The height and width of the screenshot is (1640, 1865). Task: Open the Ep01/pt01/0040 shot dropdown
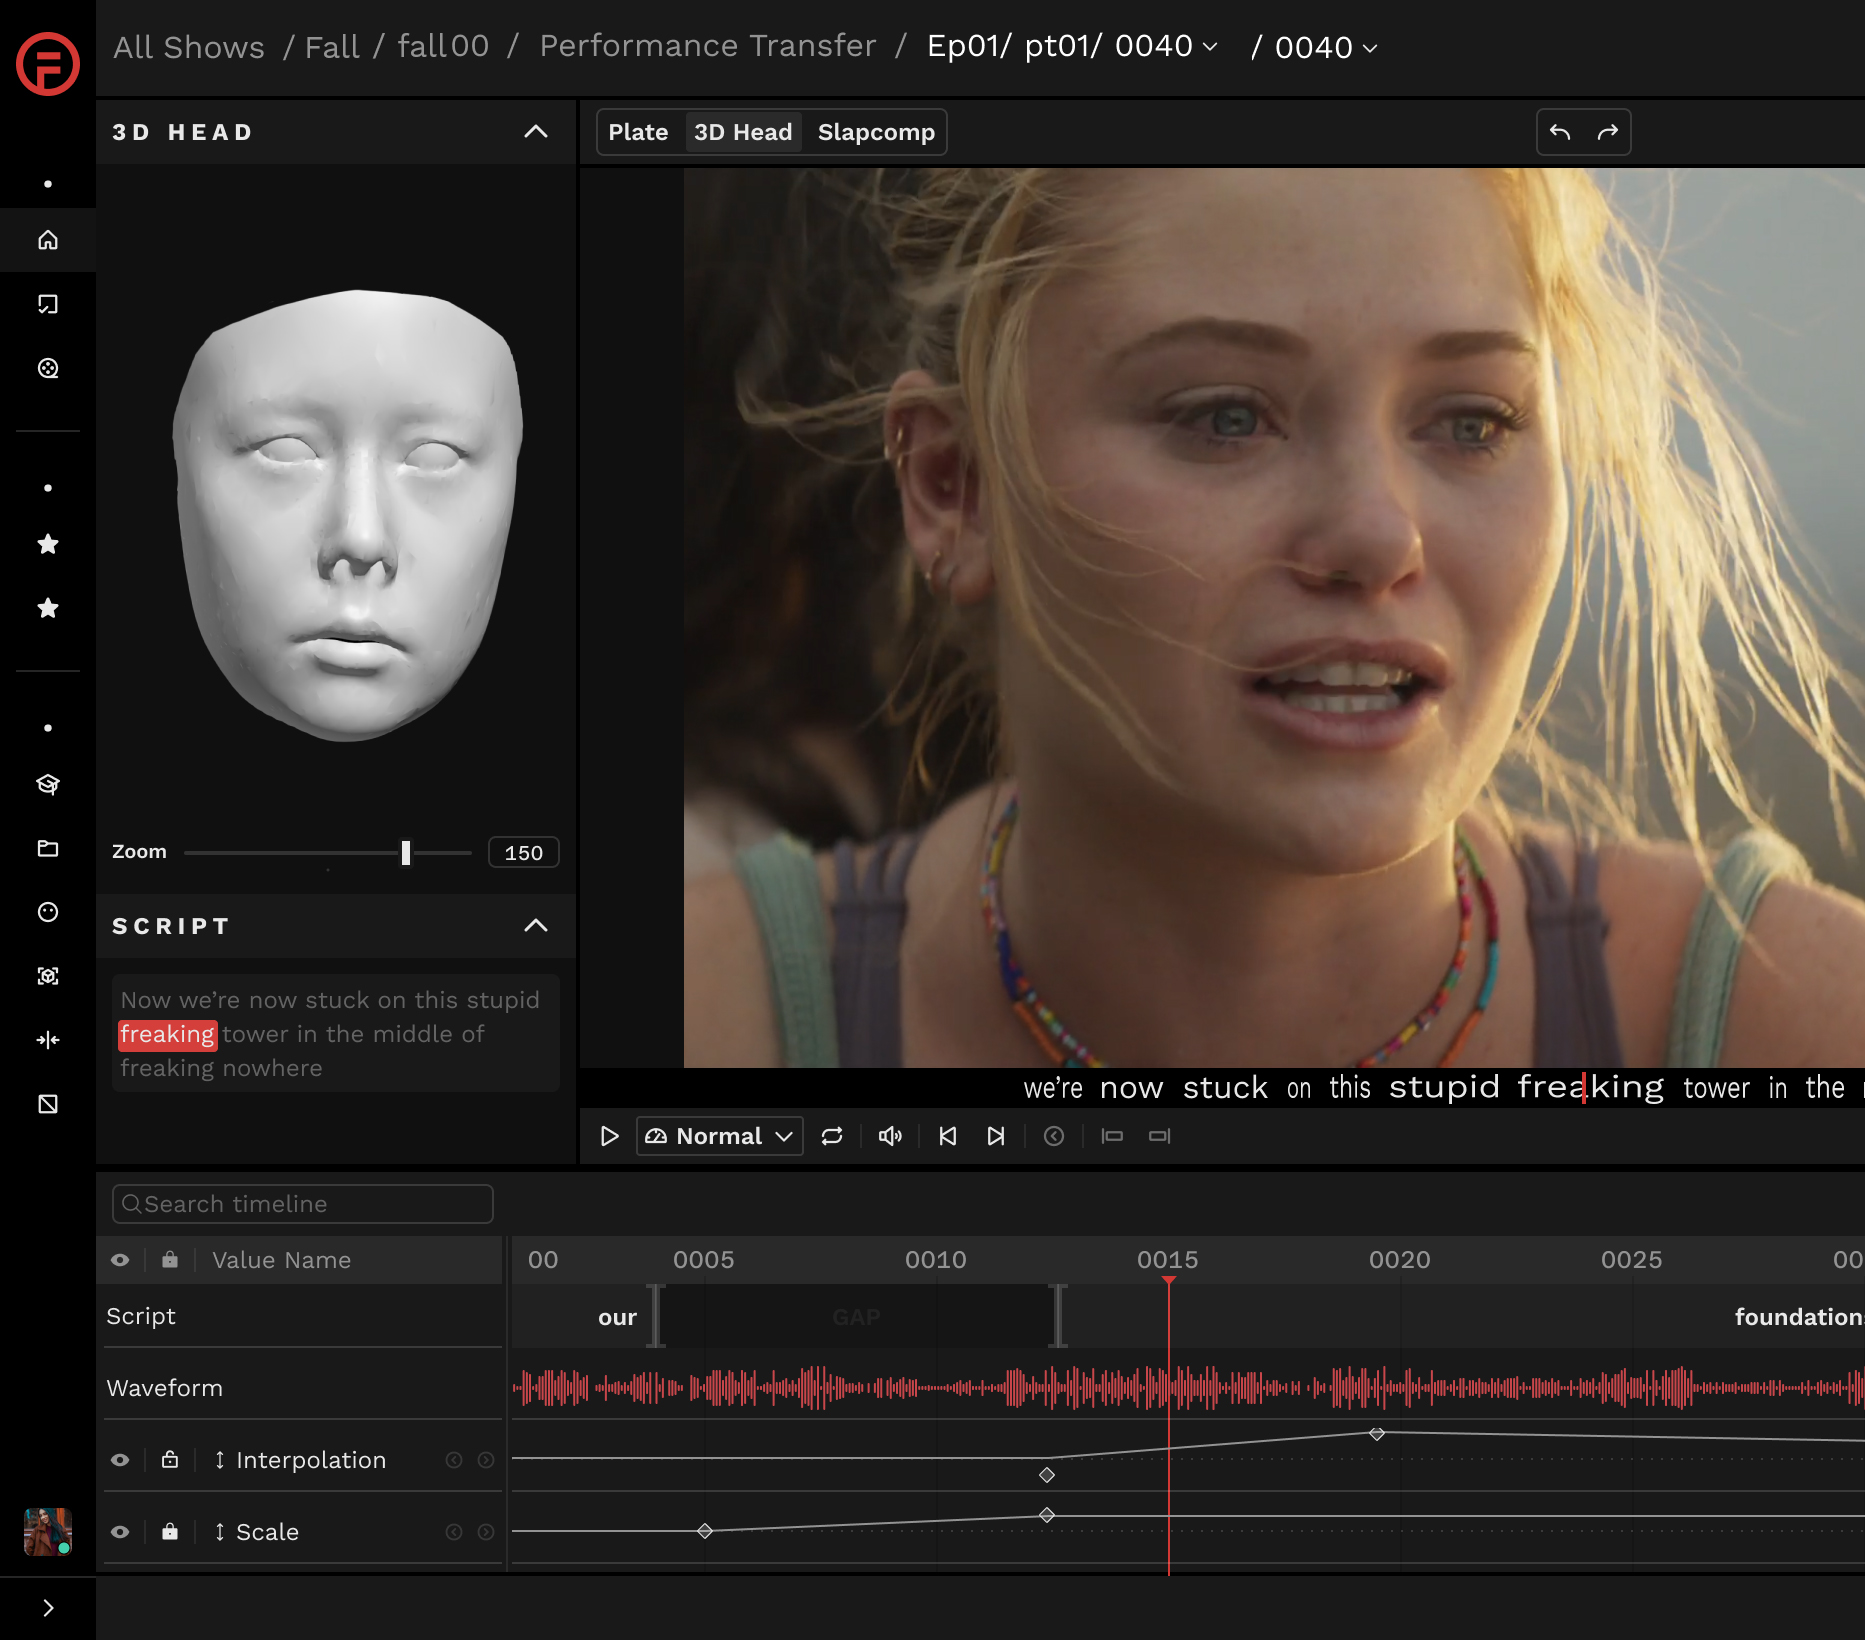[1072, 46]
